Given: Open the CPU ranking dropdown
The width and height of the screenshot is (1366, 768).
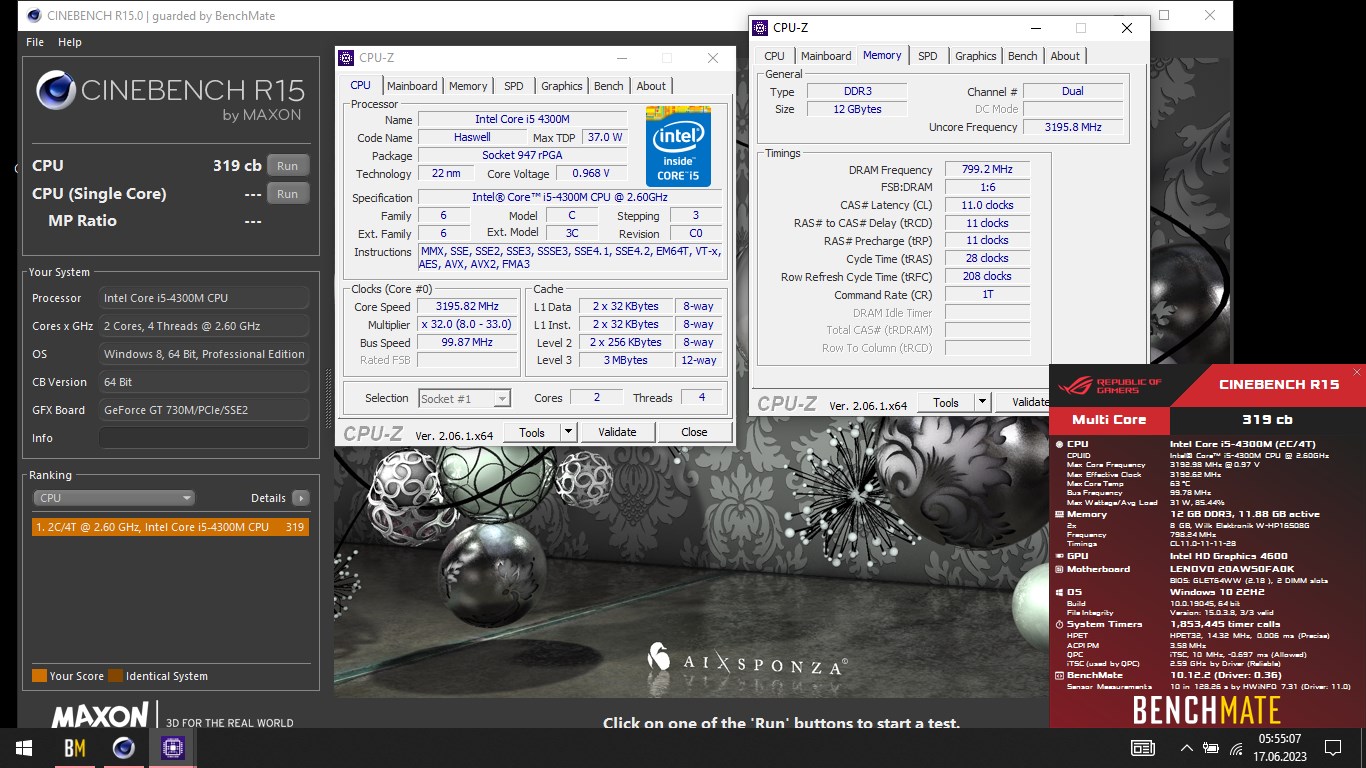Looking at the screenshot, I should pyautogui.click(x=114, y=498).
